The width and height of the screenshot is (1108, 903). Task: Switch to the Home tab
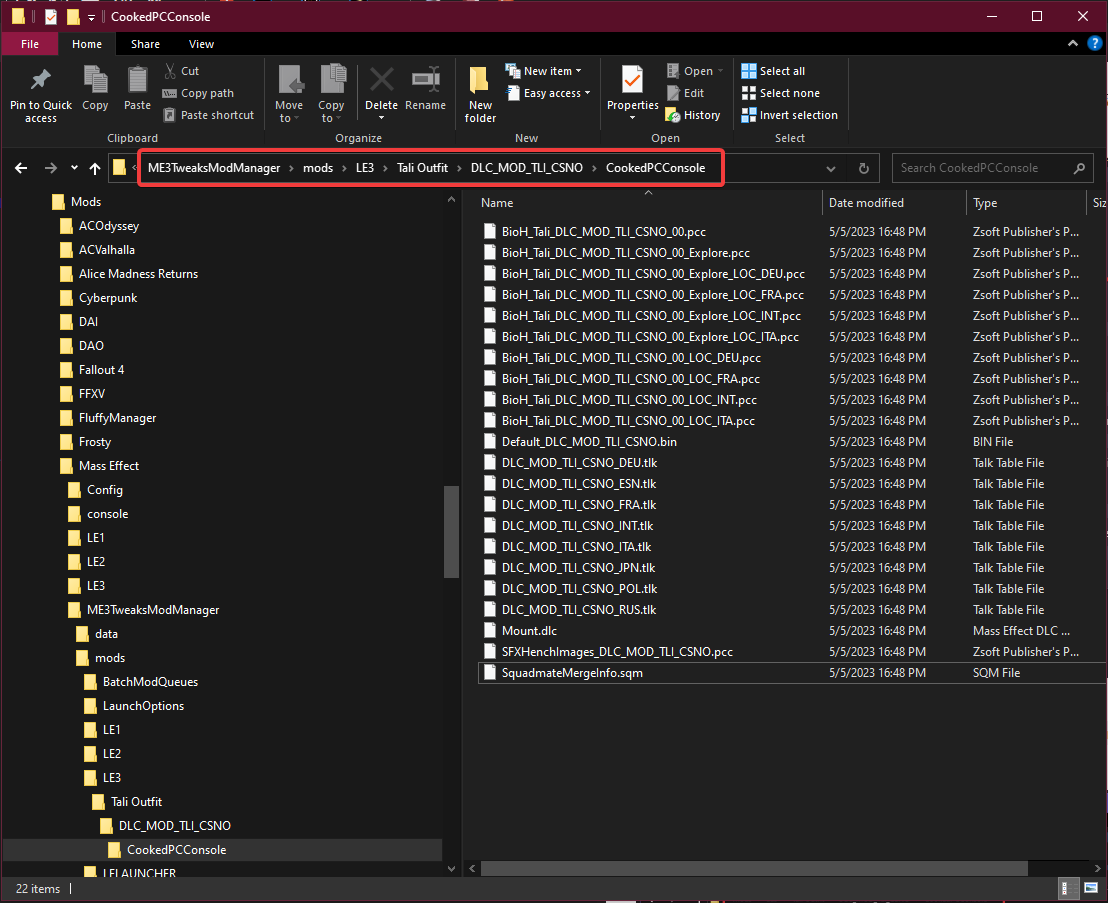click(x=87, y=44)
